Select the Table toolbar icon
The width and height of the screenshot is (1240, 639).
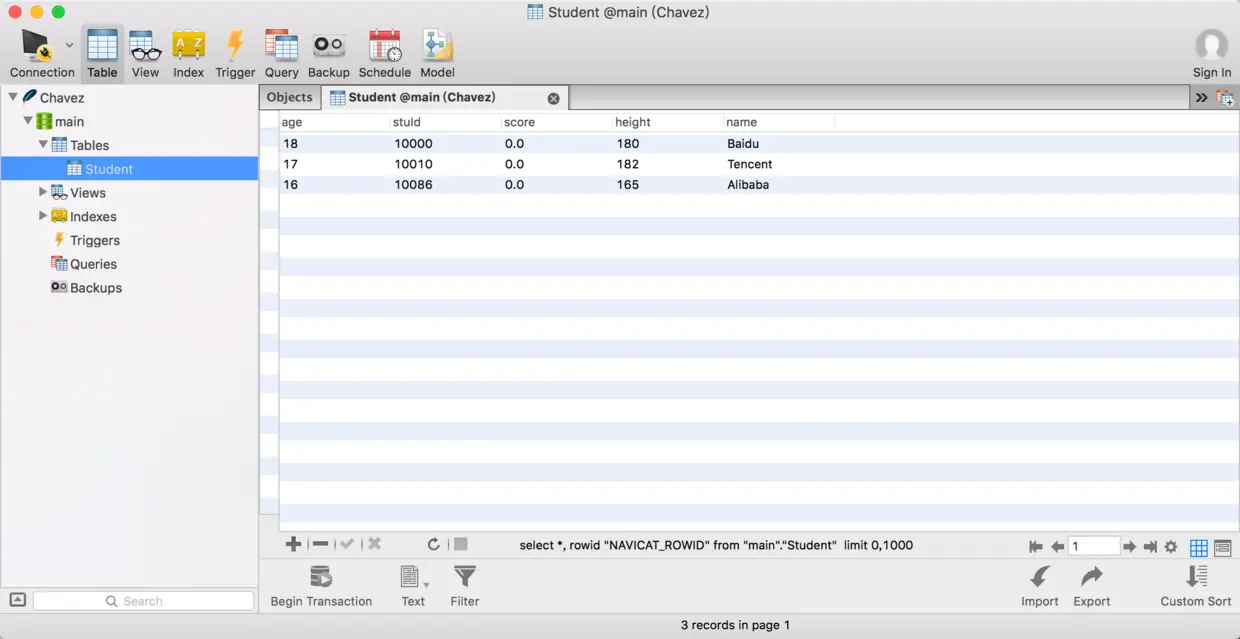pyautogui.click(x=102, y=53)
